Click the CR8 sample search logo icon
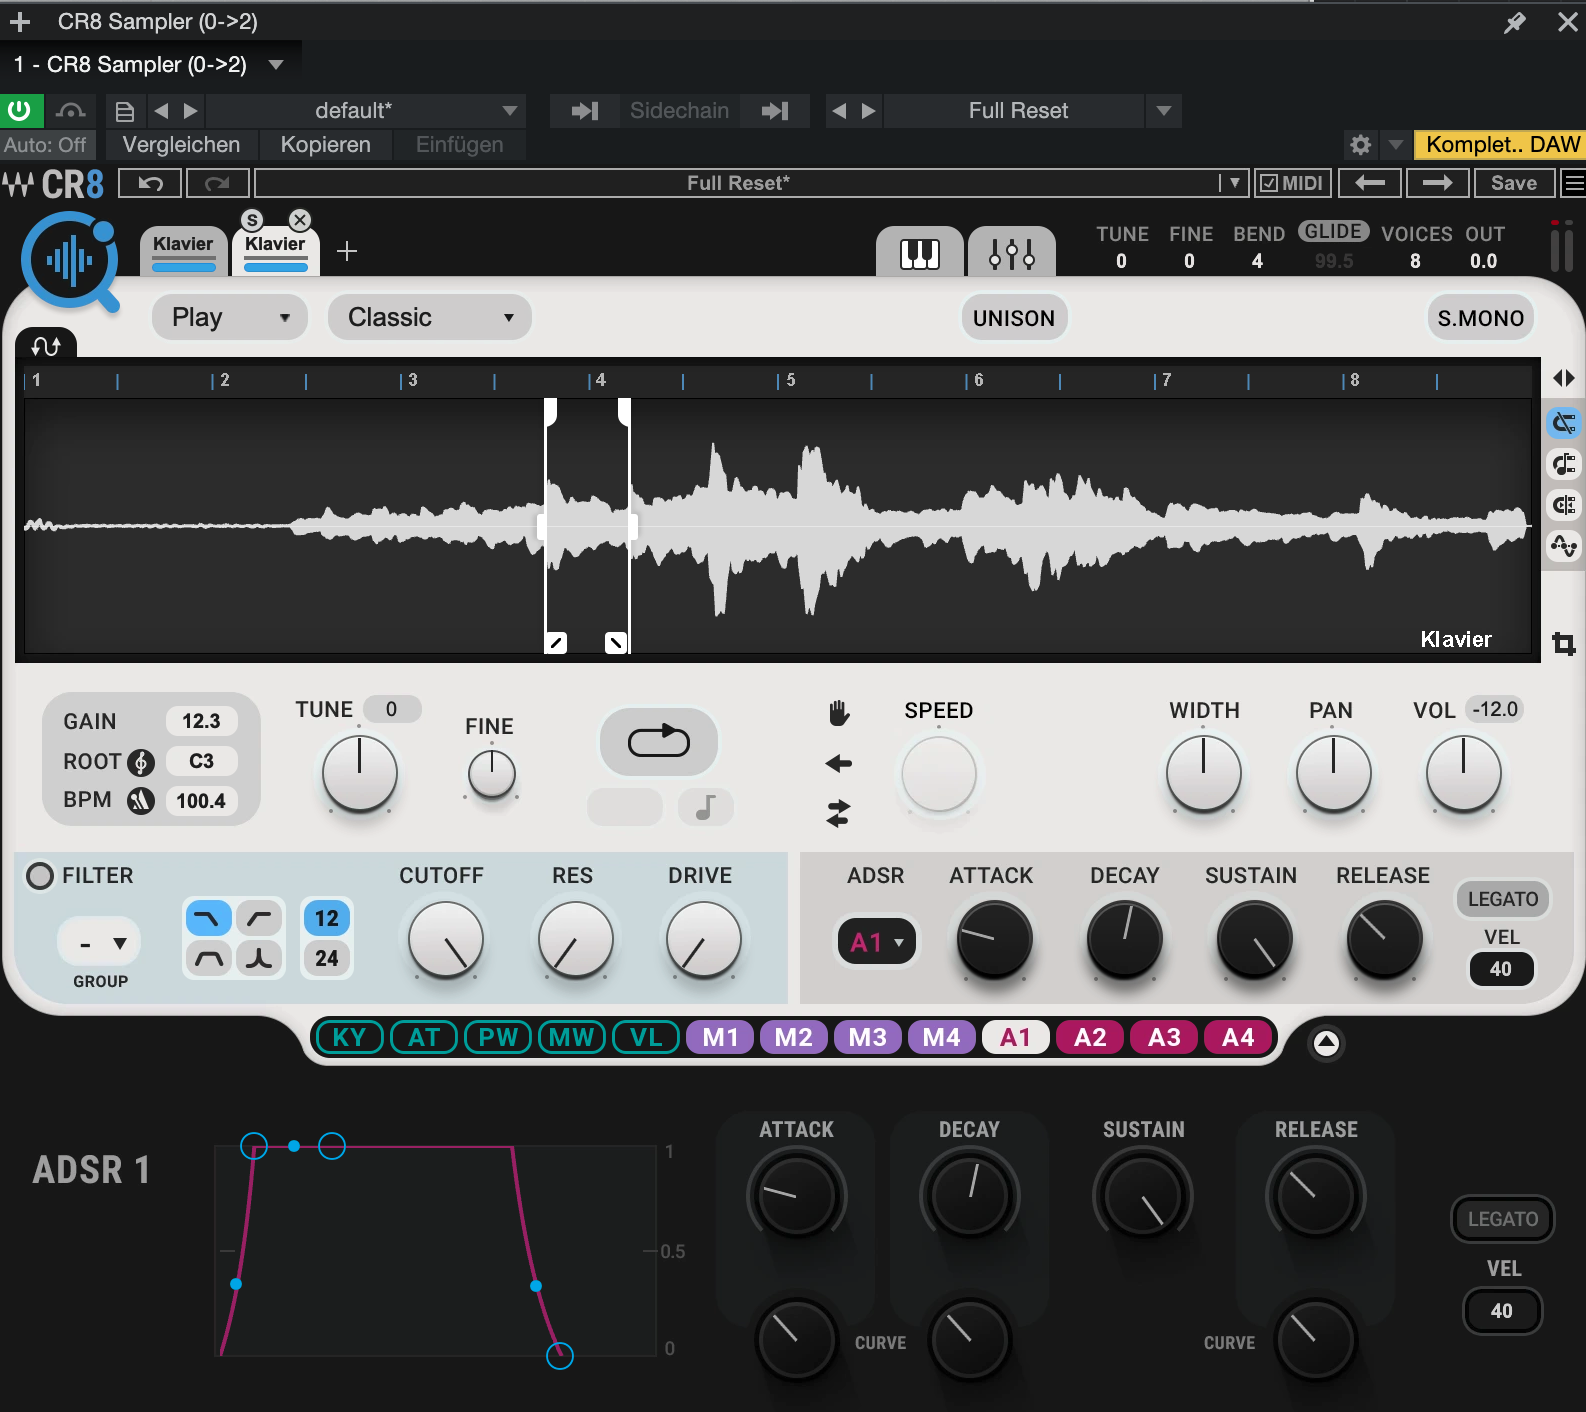 click(70, 262)
